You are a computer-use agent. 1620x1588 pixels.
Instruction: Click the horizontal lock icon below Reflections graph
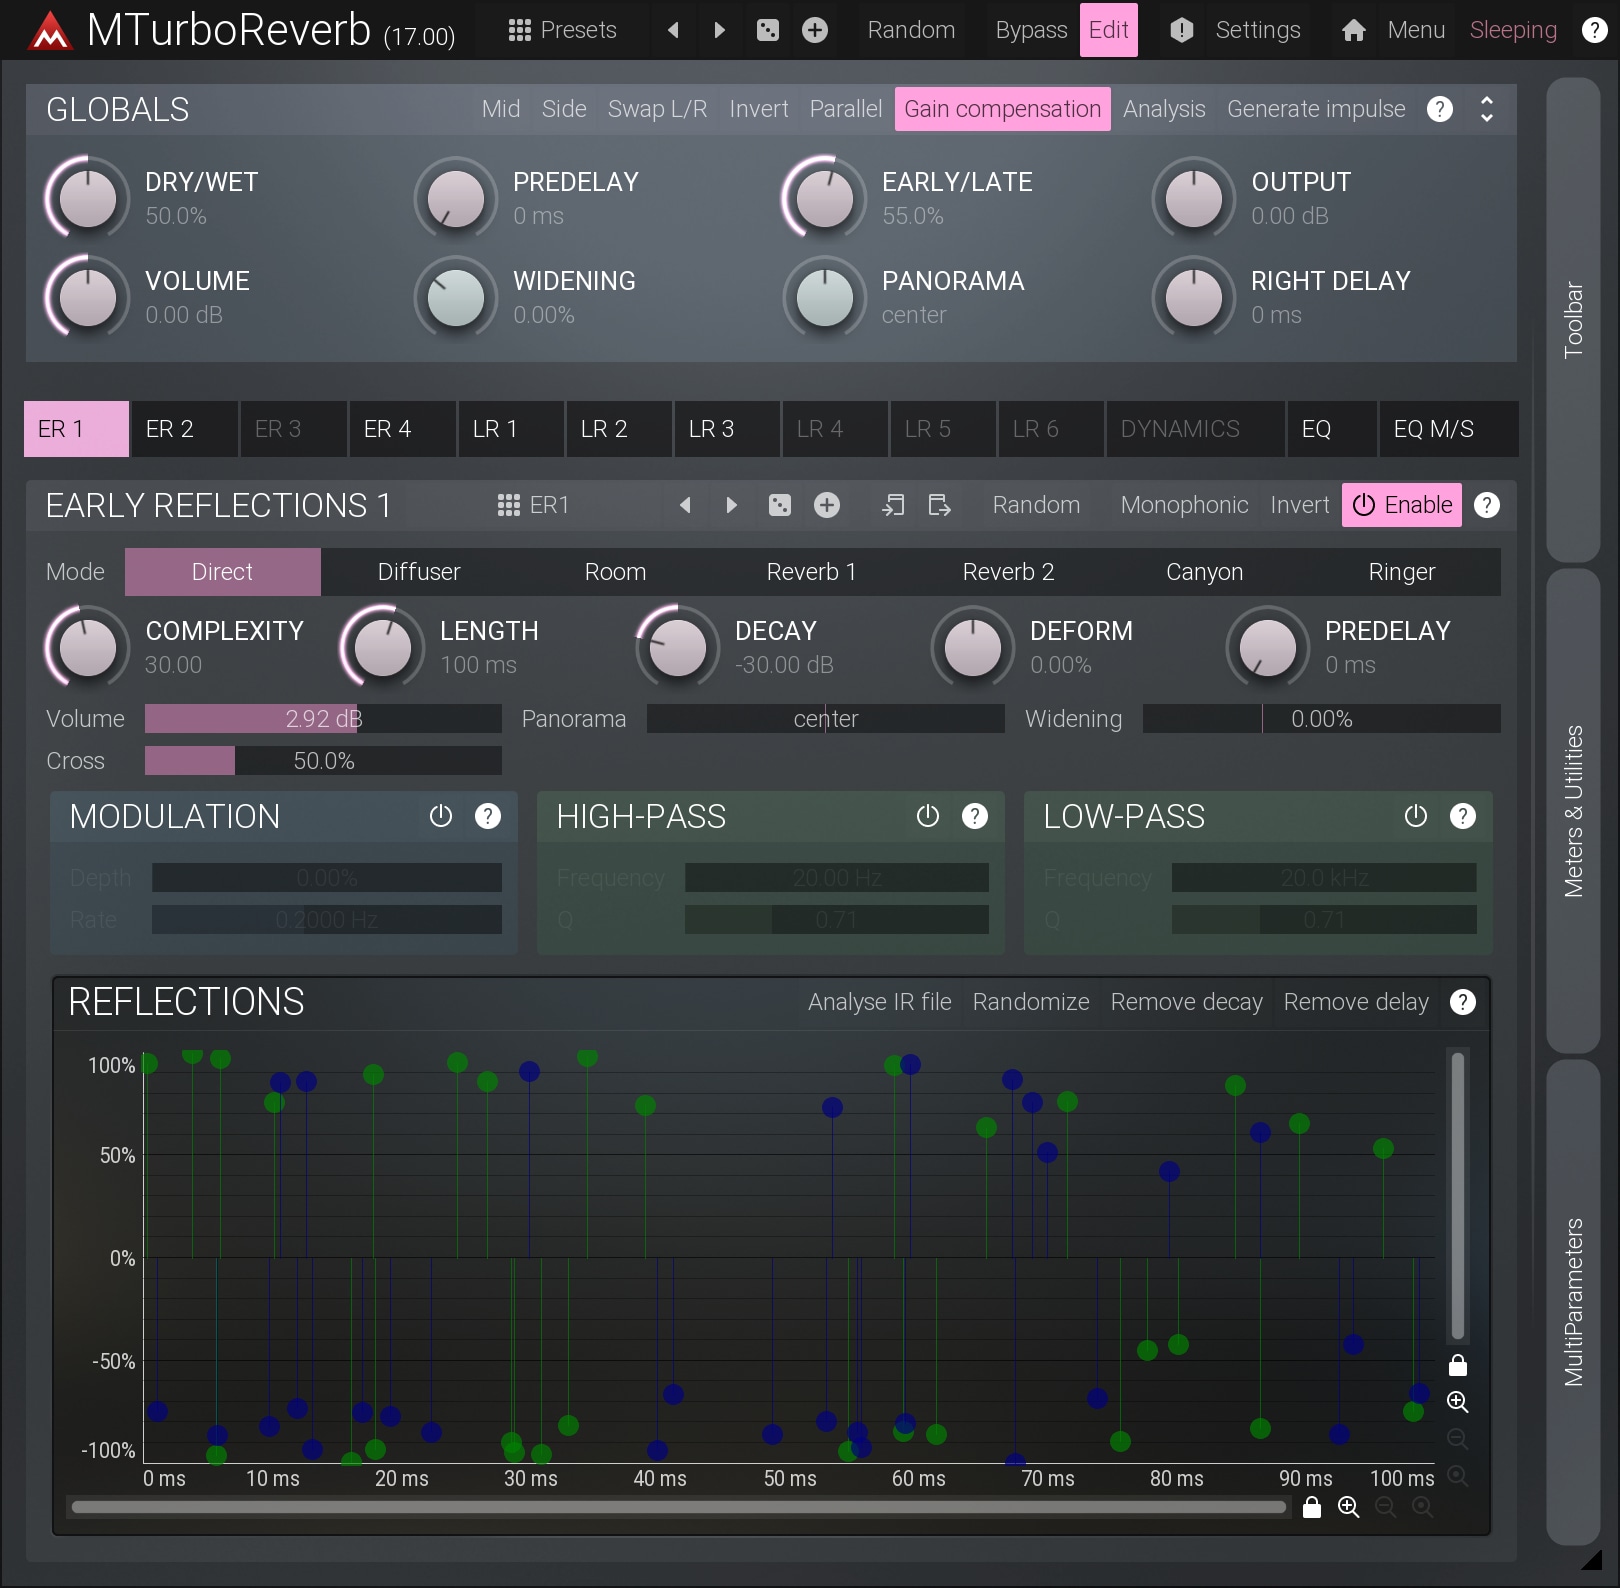(x=1312, y=1507)
